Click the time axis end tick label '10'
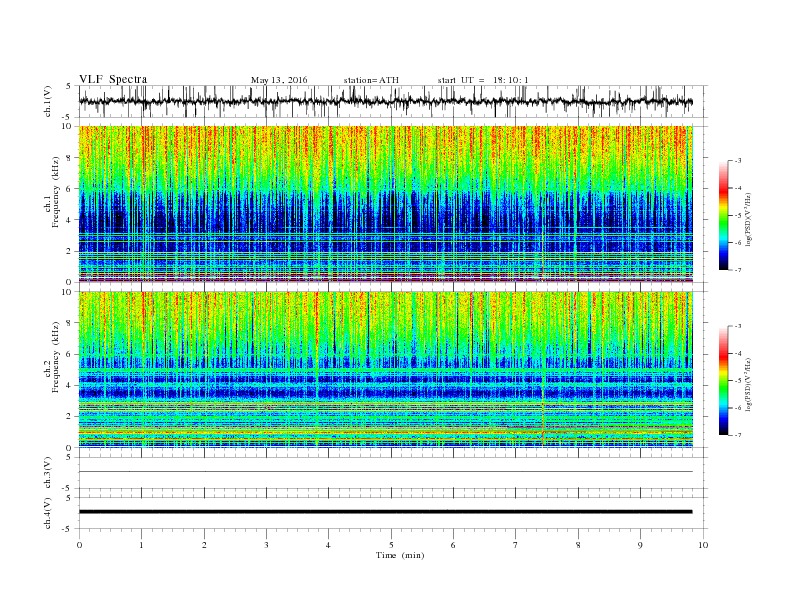The height and width of the screenshot is (612, 792). [x=703, y=545]
